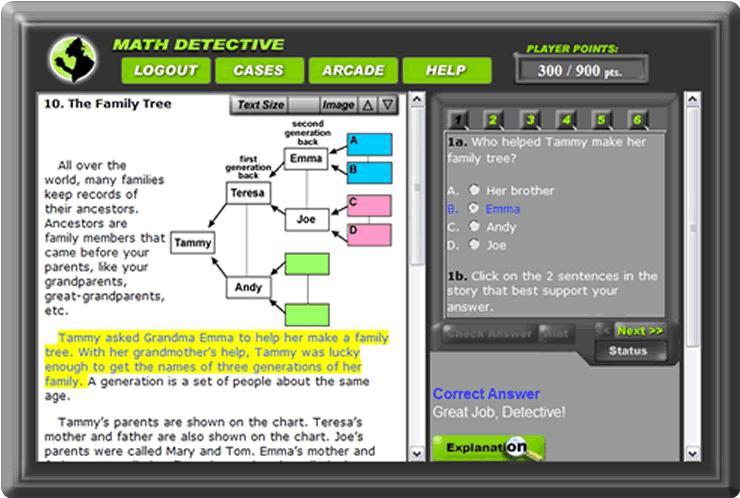Open the Status button
Screen dimensions: 740x498
(630, 351)
